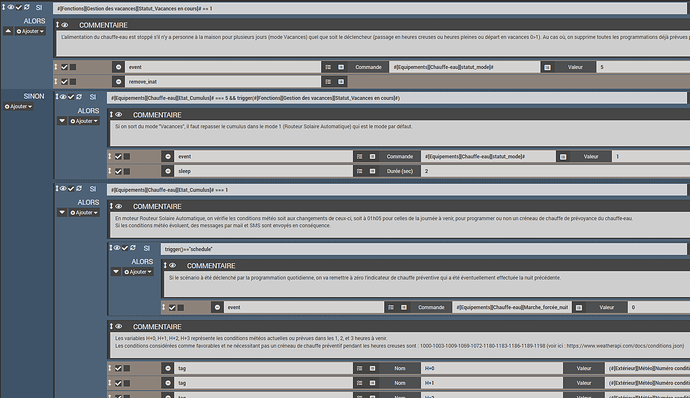
Task: Click the Commande label on the Marche_forcée event row
Action: pyautogui.click(x=431, y=307)
